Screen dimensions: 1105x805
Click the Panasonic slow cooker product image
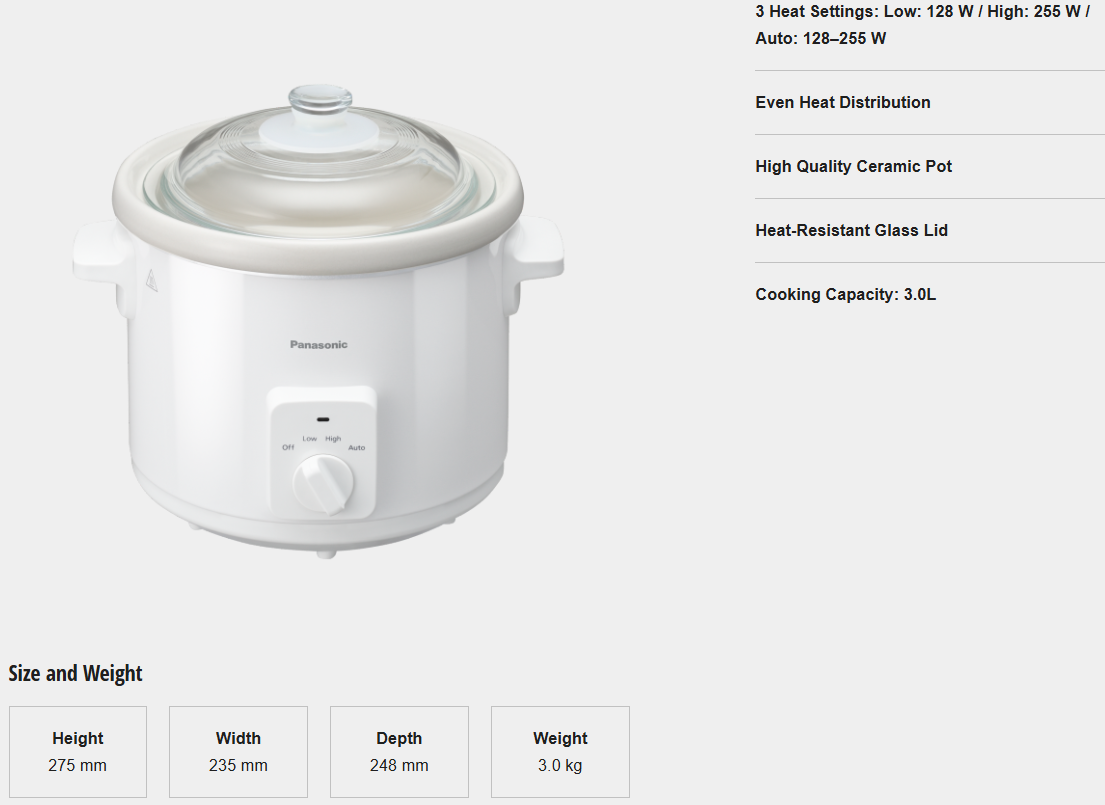[x=318, y=321]
